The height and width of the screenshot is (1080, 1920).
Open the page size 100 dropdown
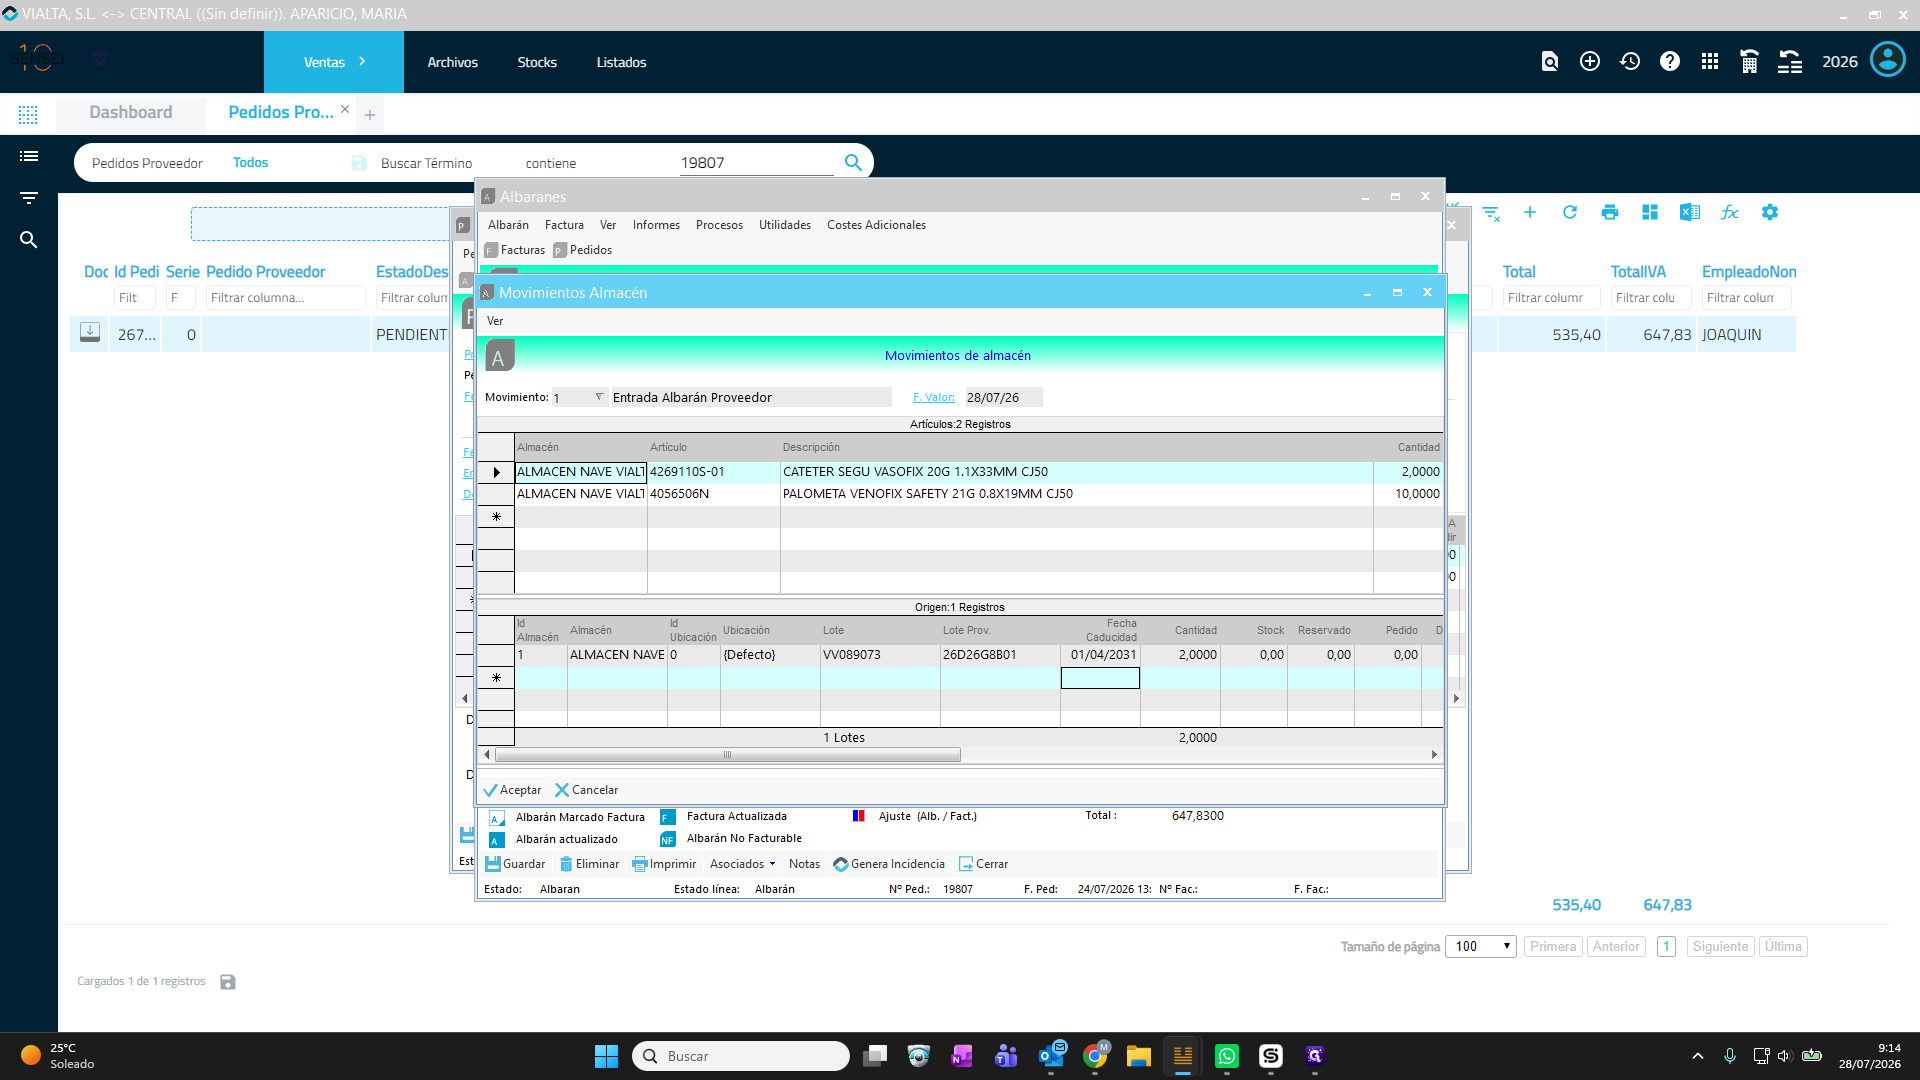point(1480,946)
